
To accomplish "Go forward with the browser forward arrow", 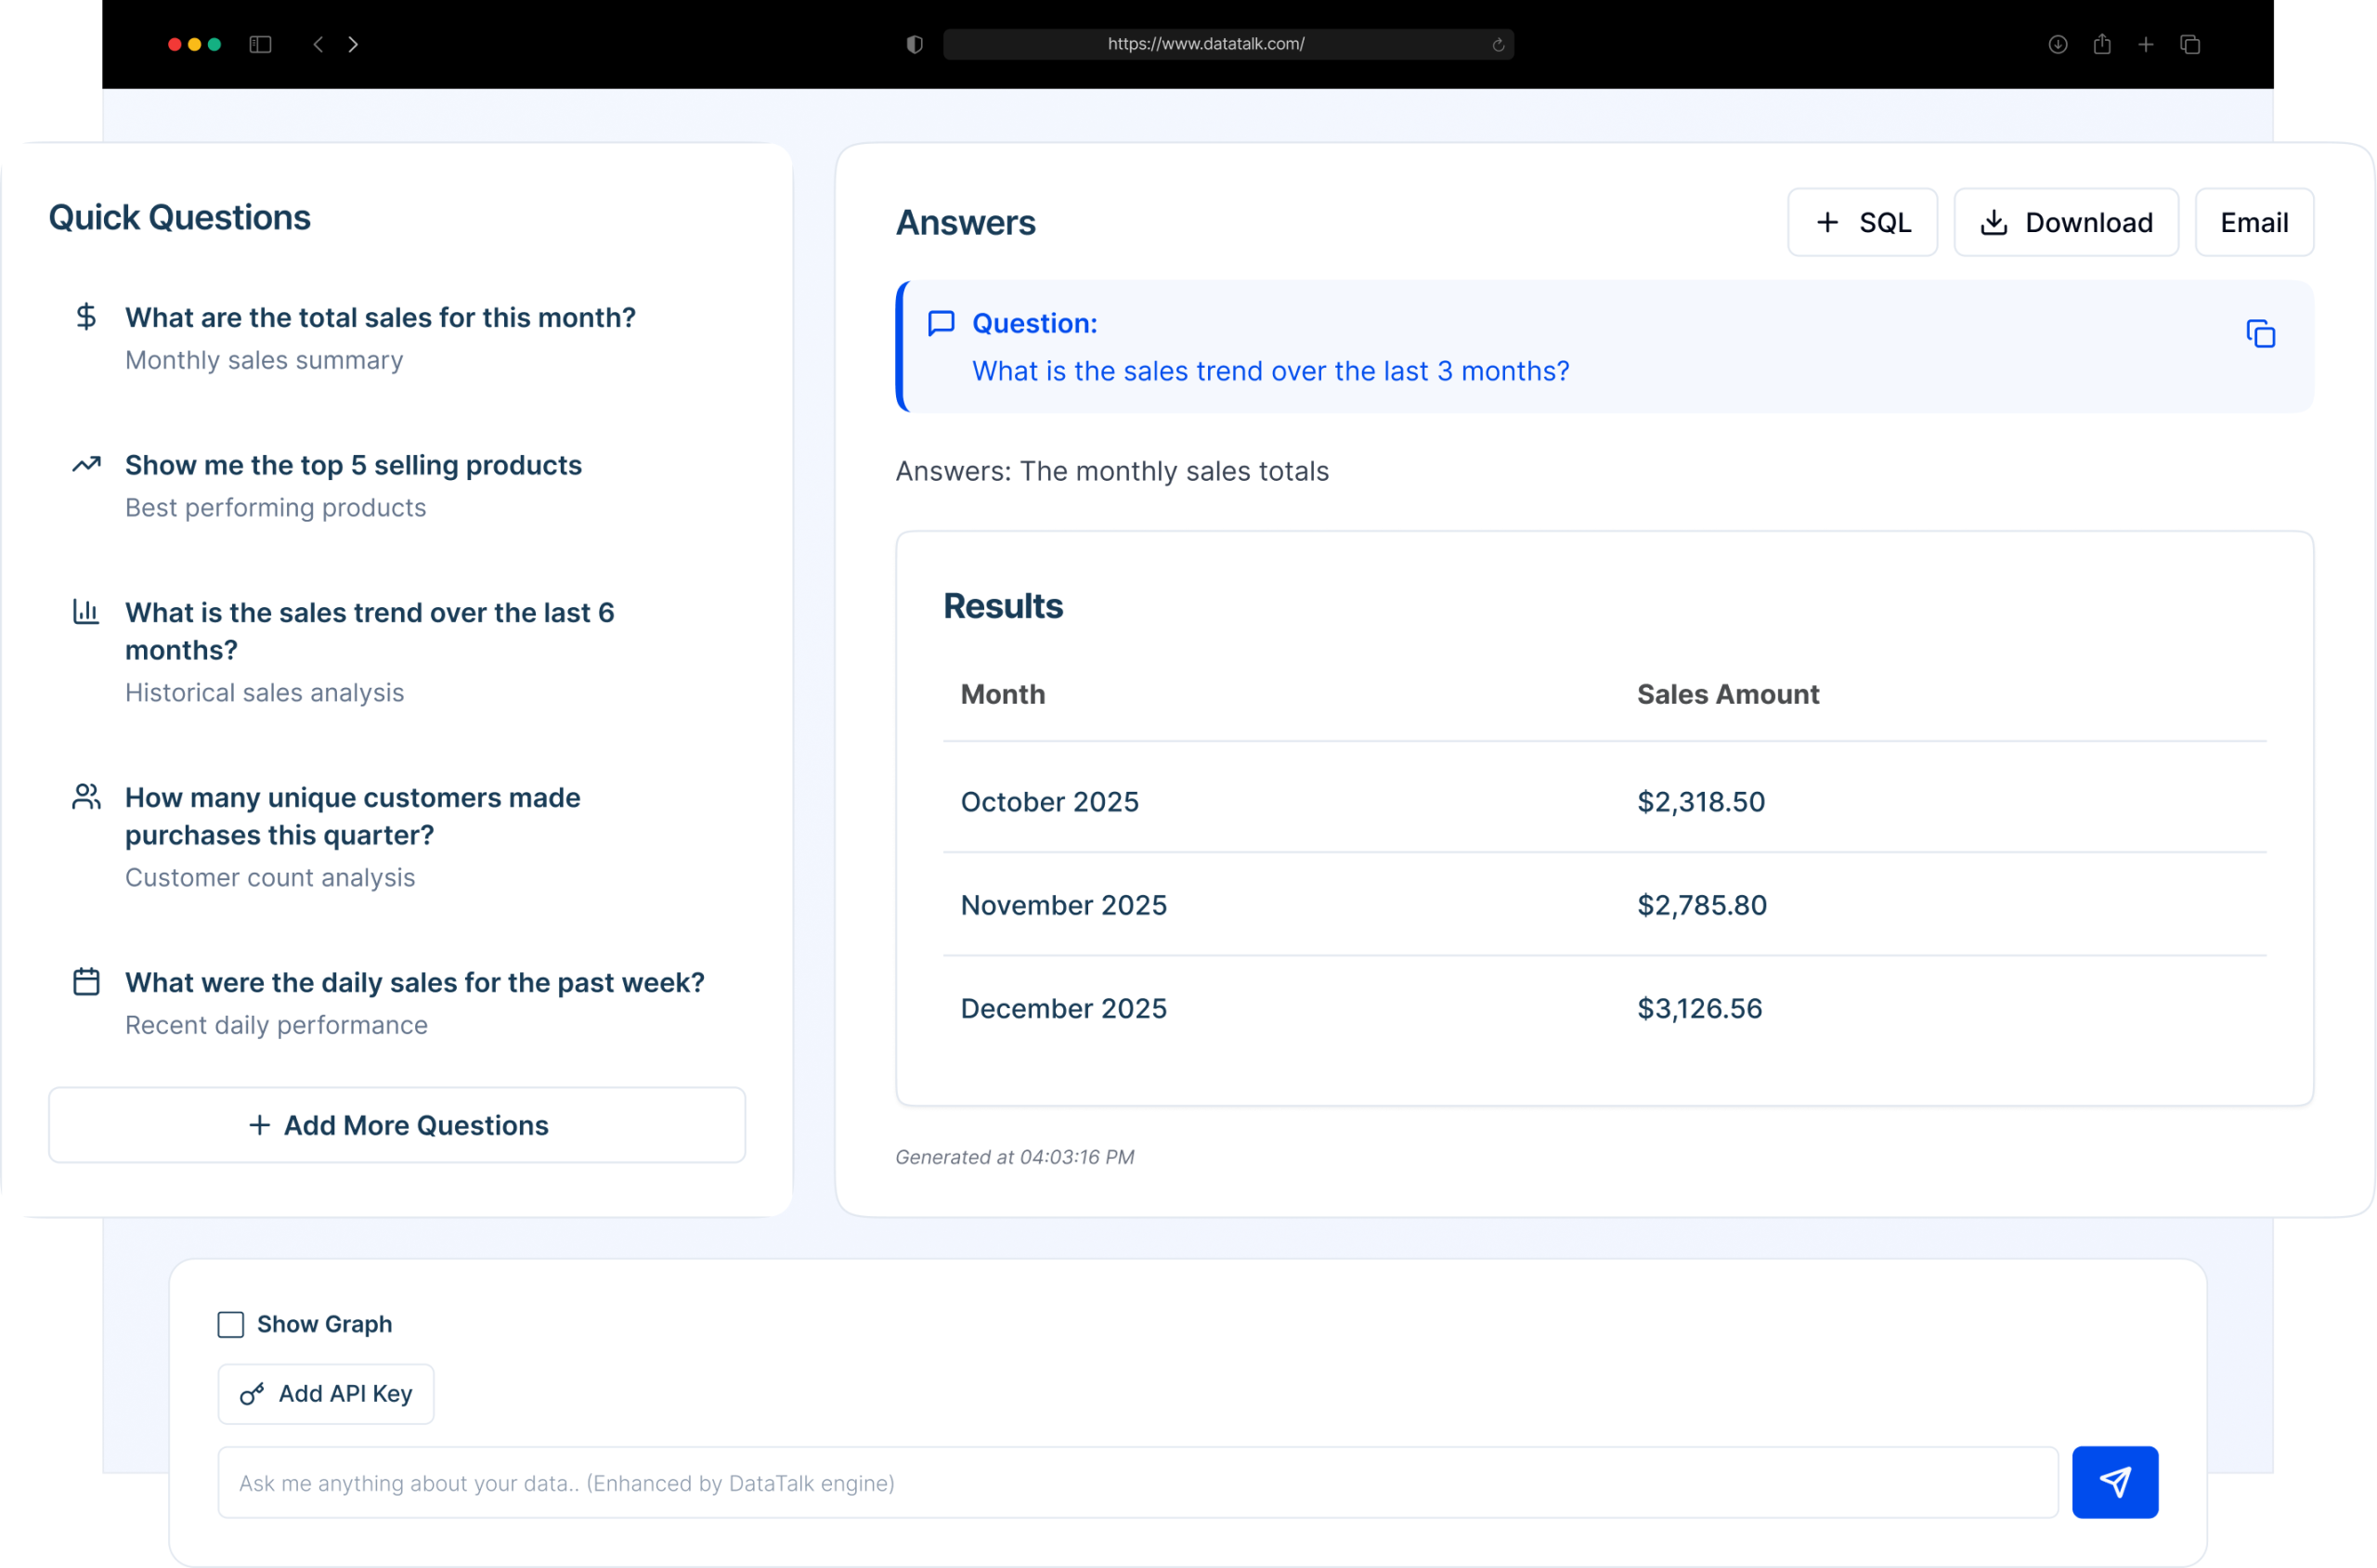I will (x=353, y=44).
